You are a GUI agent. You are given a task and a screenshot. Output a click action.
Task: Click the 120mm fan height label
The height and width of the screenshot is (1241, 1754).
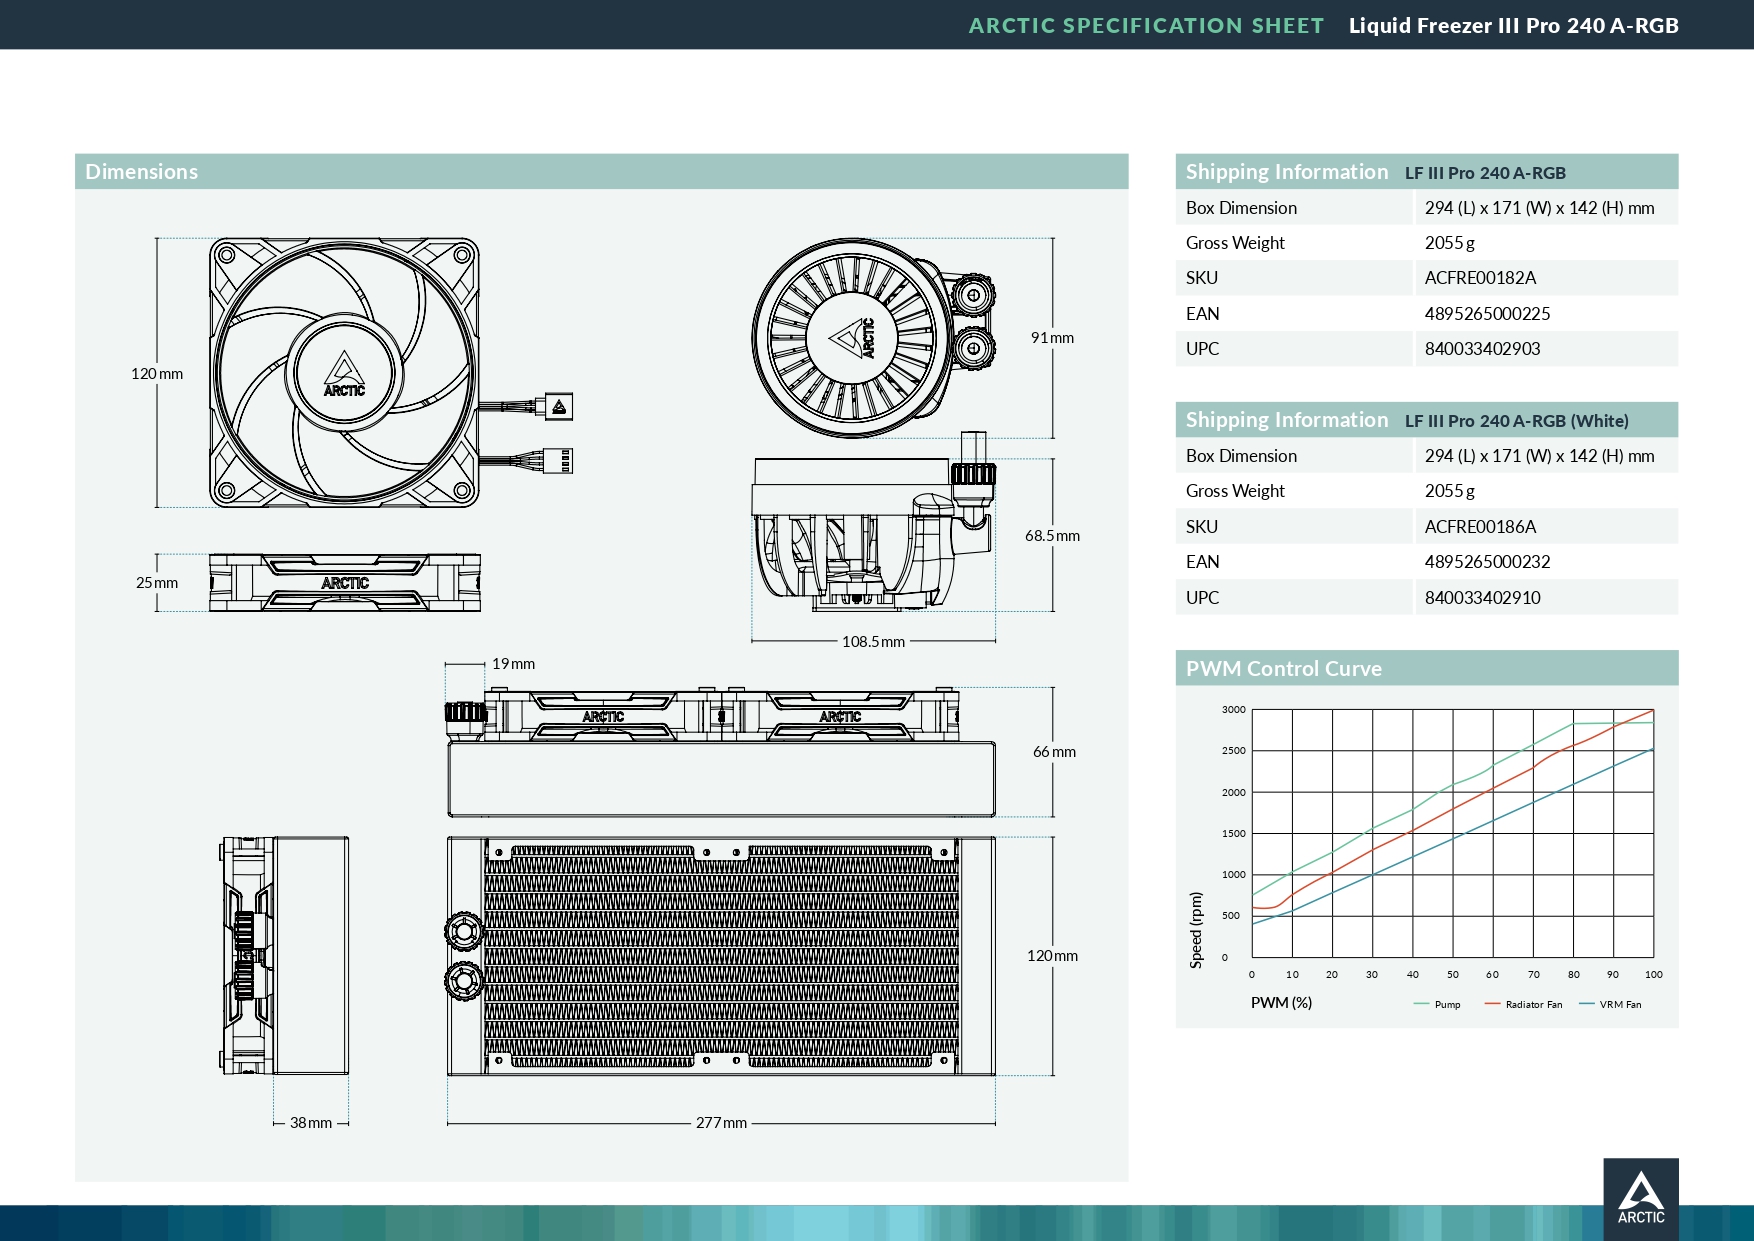point(157,374)
